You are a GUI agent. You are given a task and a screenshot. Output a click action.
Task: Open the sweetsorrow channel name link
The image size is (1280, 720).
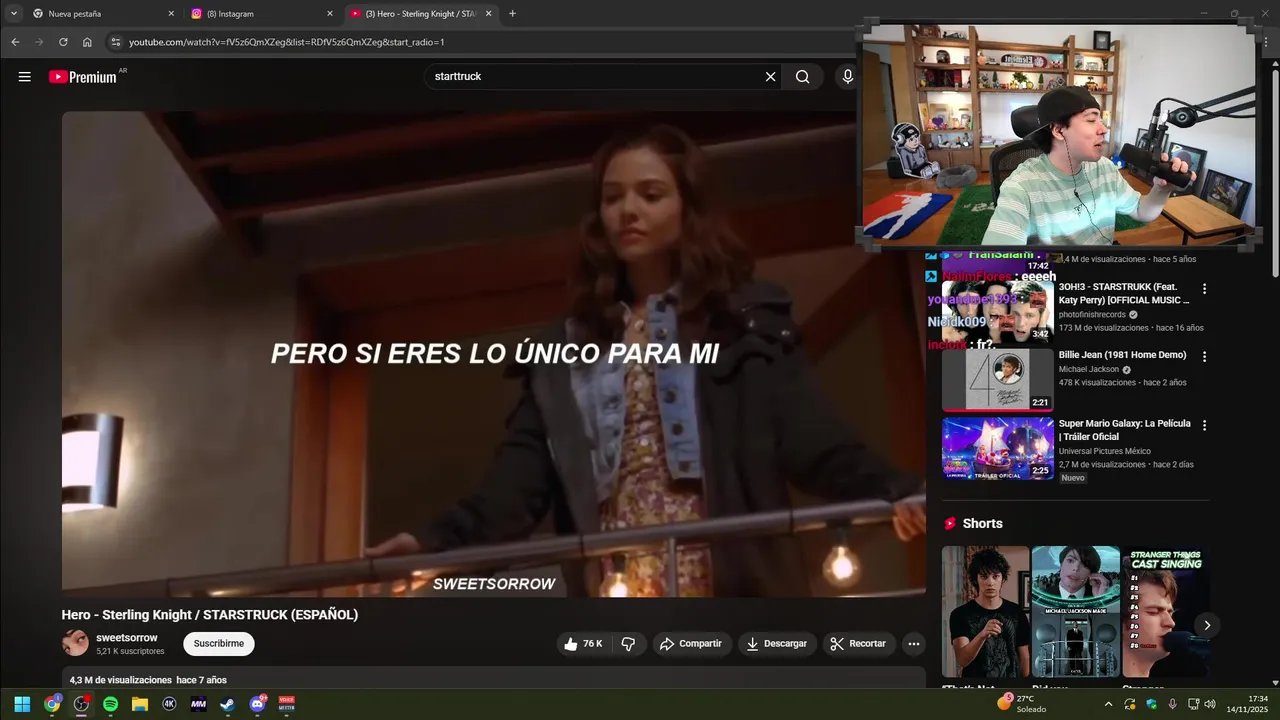[x=127, y=638]
